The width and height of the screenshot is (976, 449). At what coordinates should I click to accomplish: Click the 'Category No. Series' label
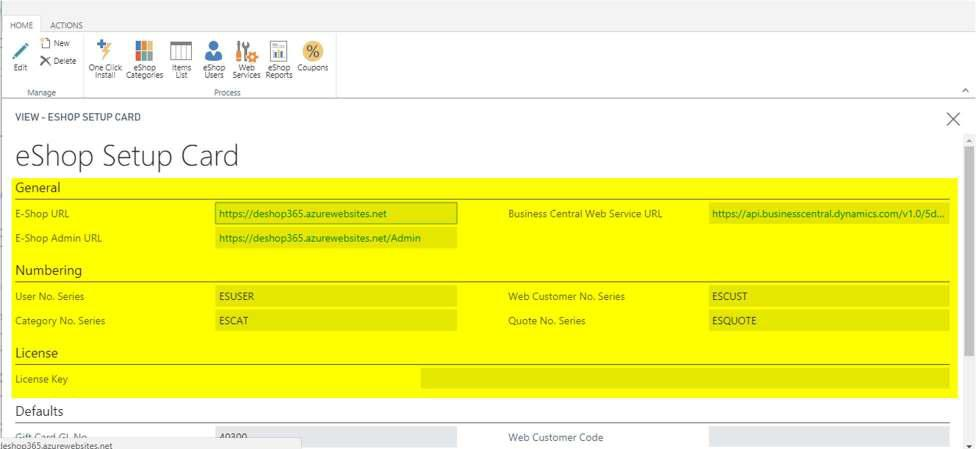(x=60, y=321)
